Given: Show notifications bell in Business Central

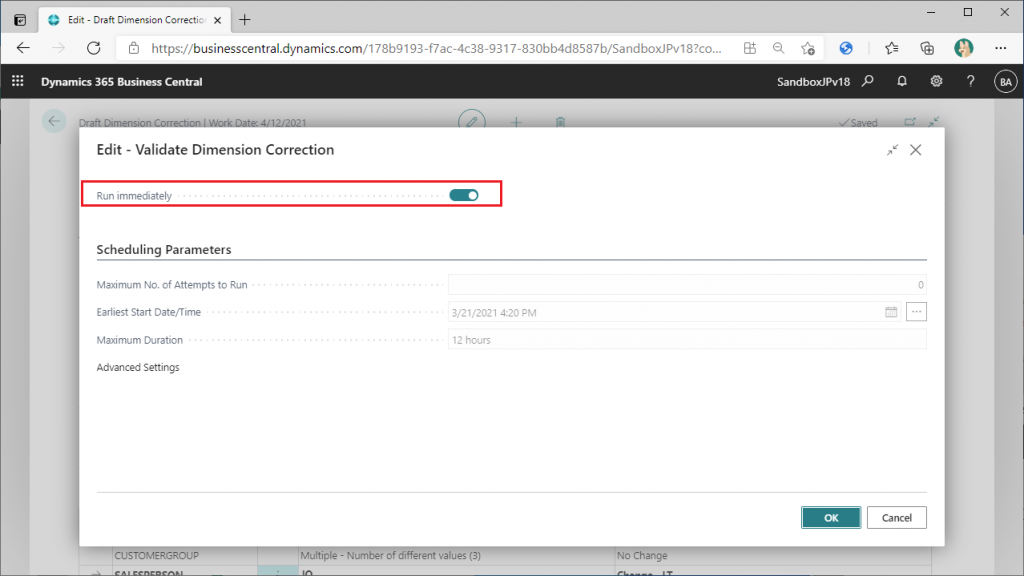Looking at the screenshot, I should (x=902, y=82).
